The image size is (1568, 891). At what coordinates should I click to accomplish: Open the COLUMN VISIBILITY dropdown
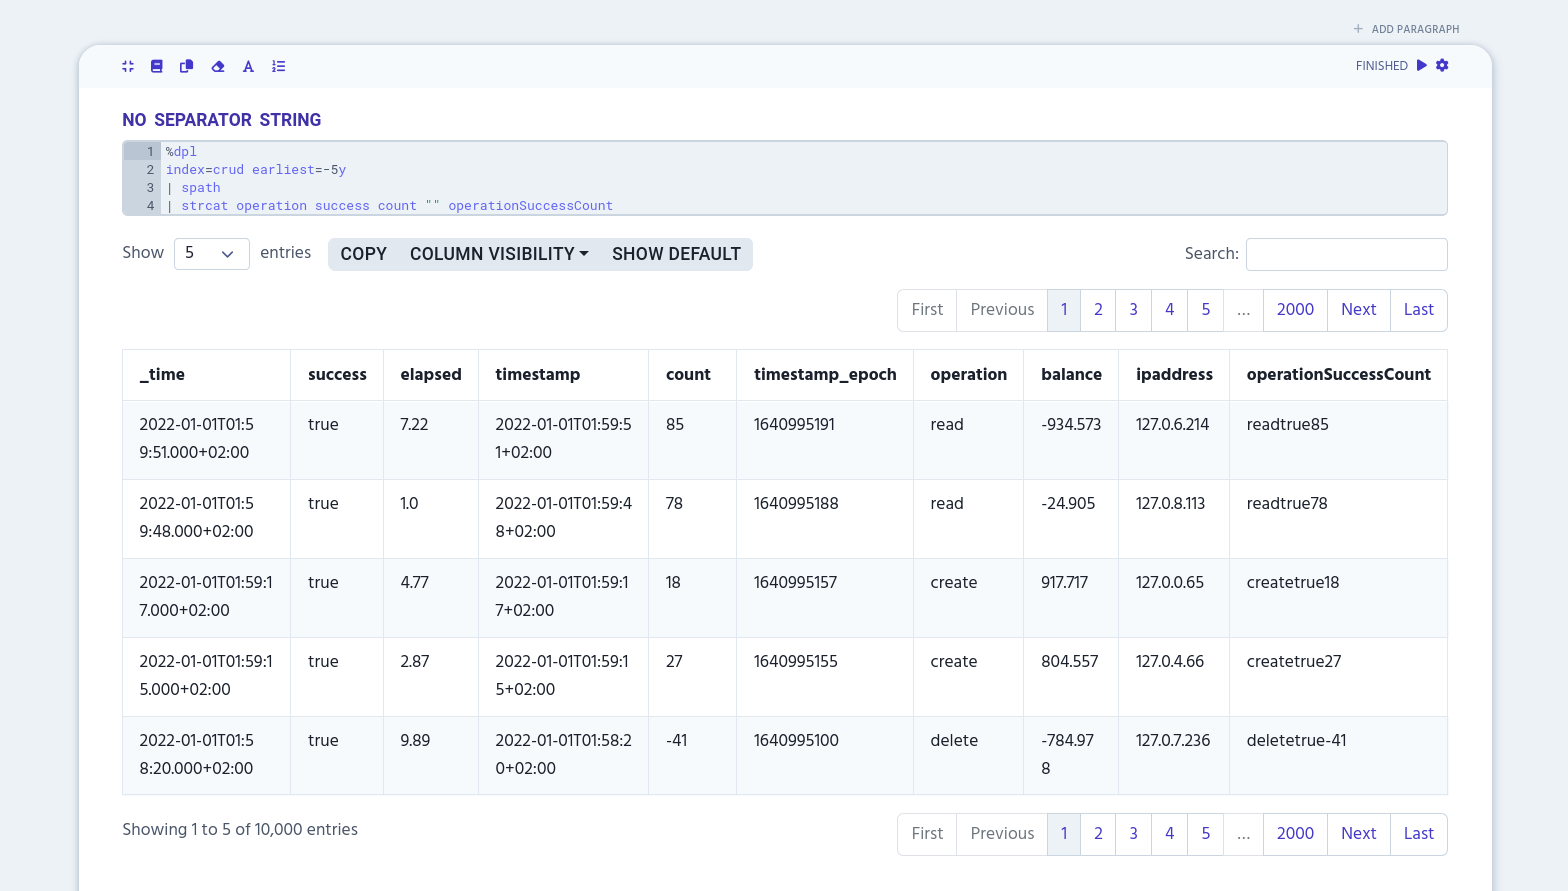pyautogui.click(x=499, y=254)
